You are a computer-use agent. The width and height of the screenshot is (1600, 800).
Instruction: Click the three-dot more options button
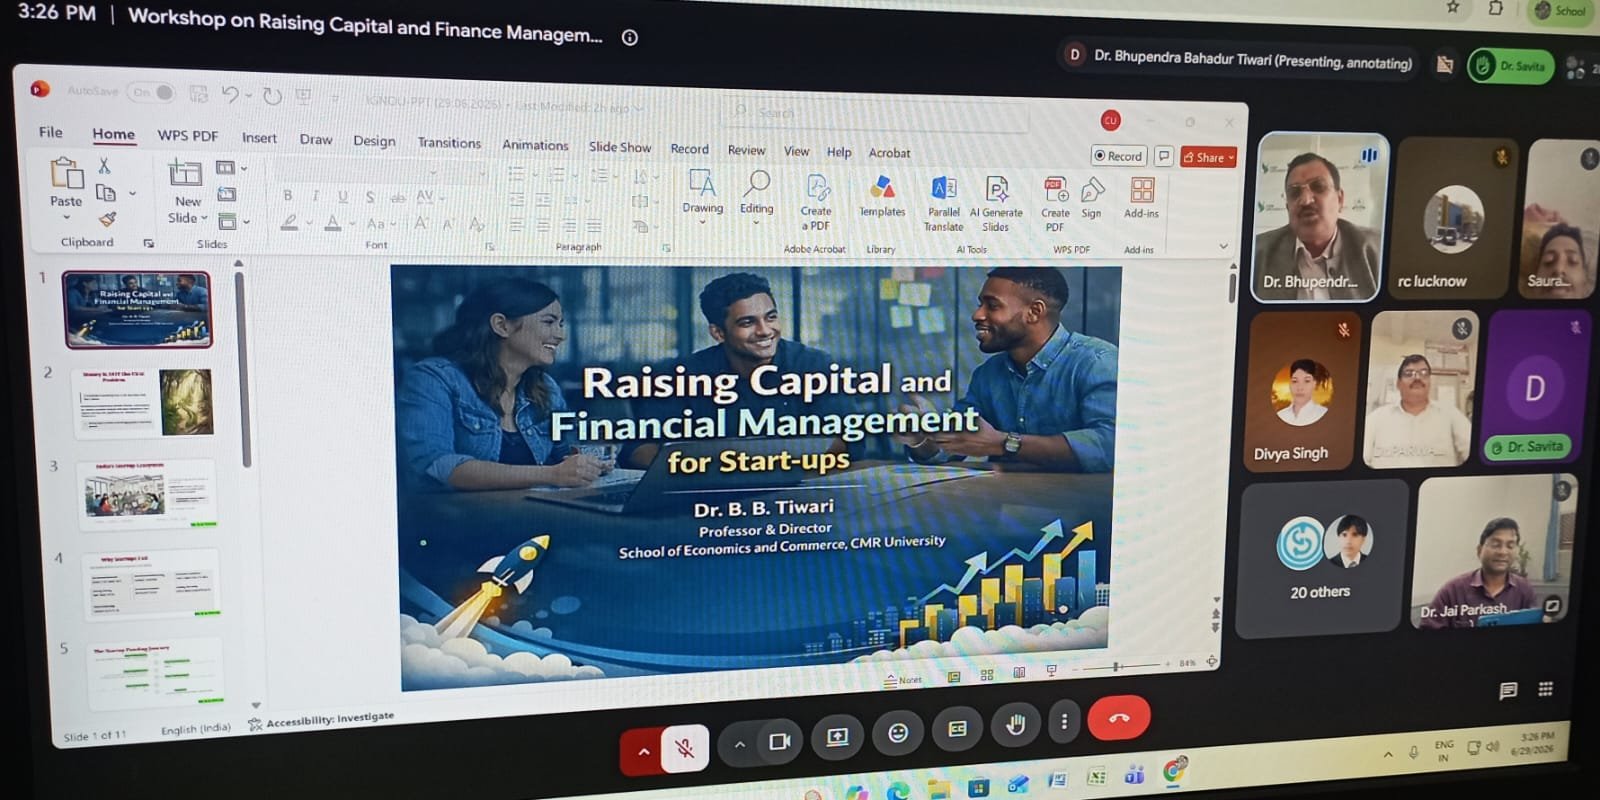point(1064,722)
